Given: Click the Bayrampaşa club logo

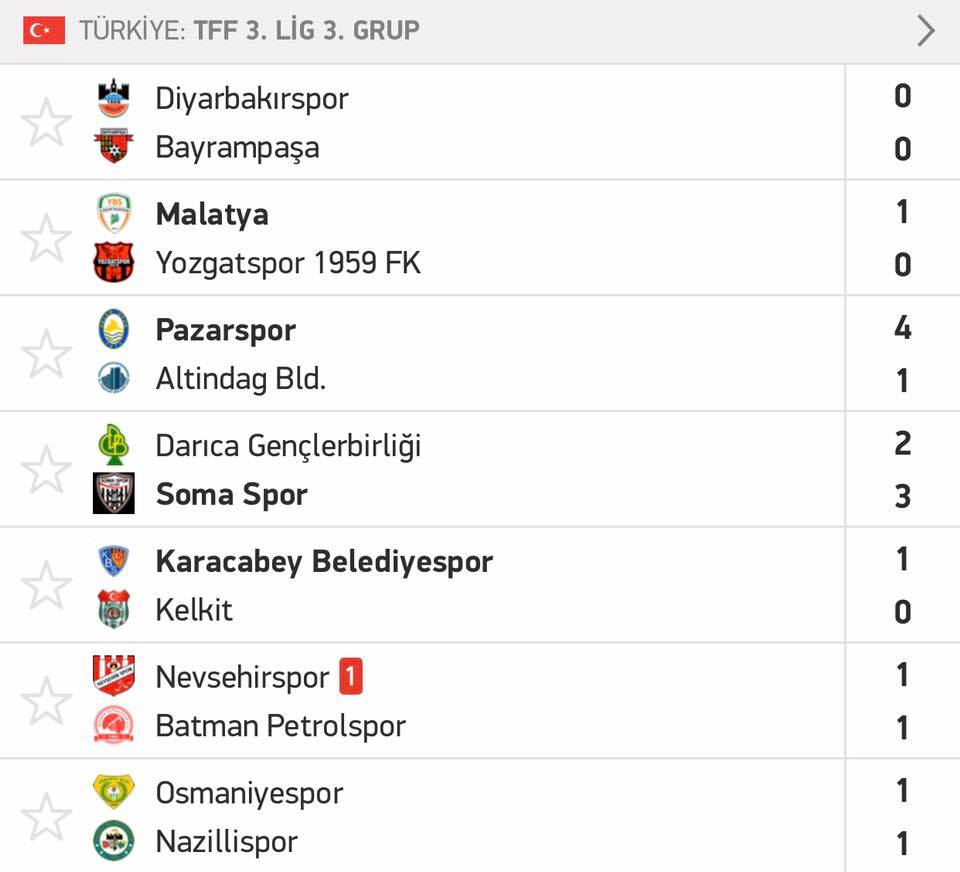Looking at the screenshot, I should coord(114,146).
